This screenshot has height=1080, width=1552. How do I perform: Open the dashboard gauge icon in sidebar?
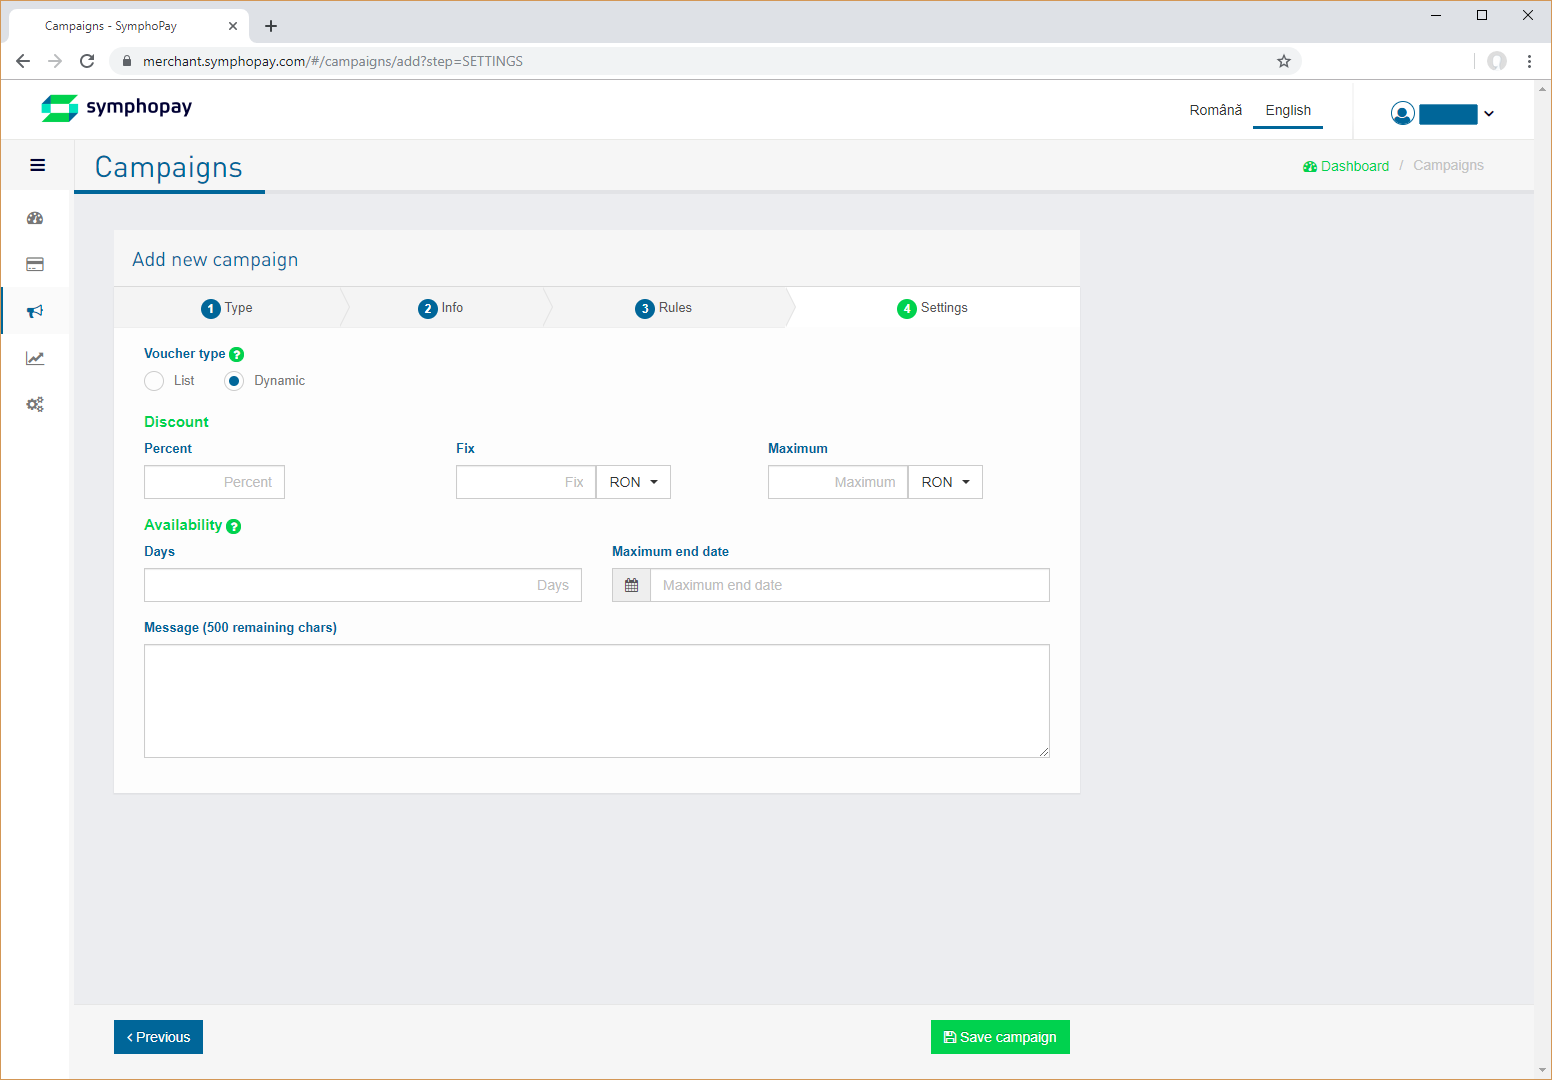(35, 218)
